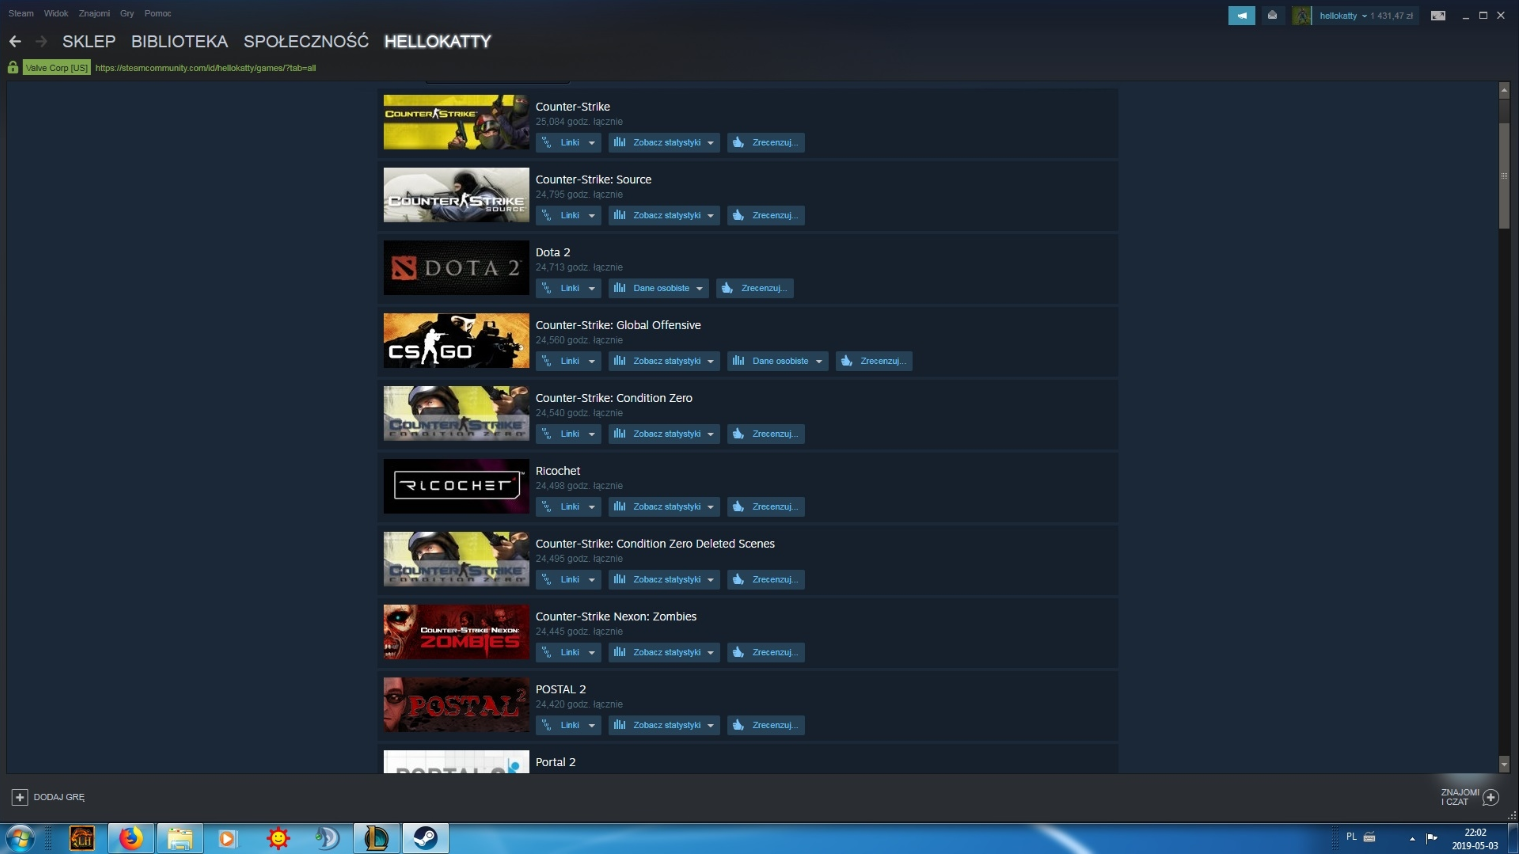
Task: Open the Counter-Strike: Source game title link
Action: tap(593, 179)
